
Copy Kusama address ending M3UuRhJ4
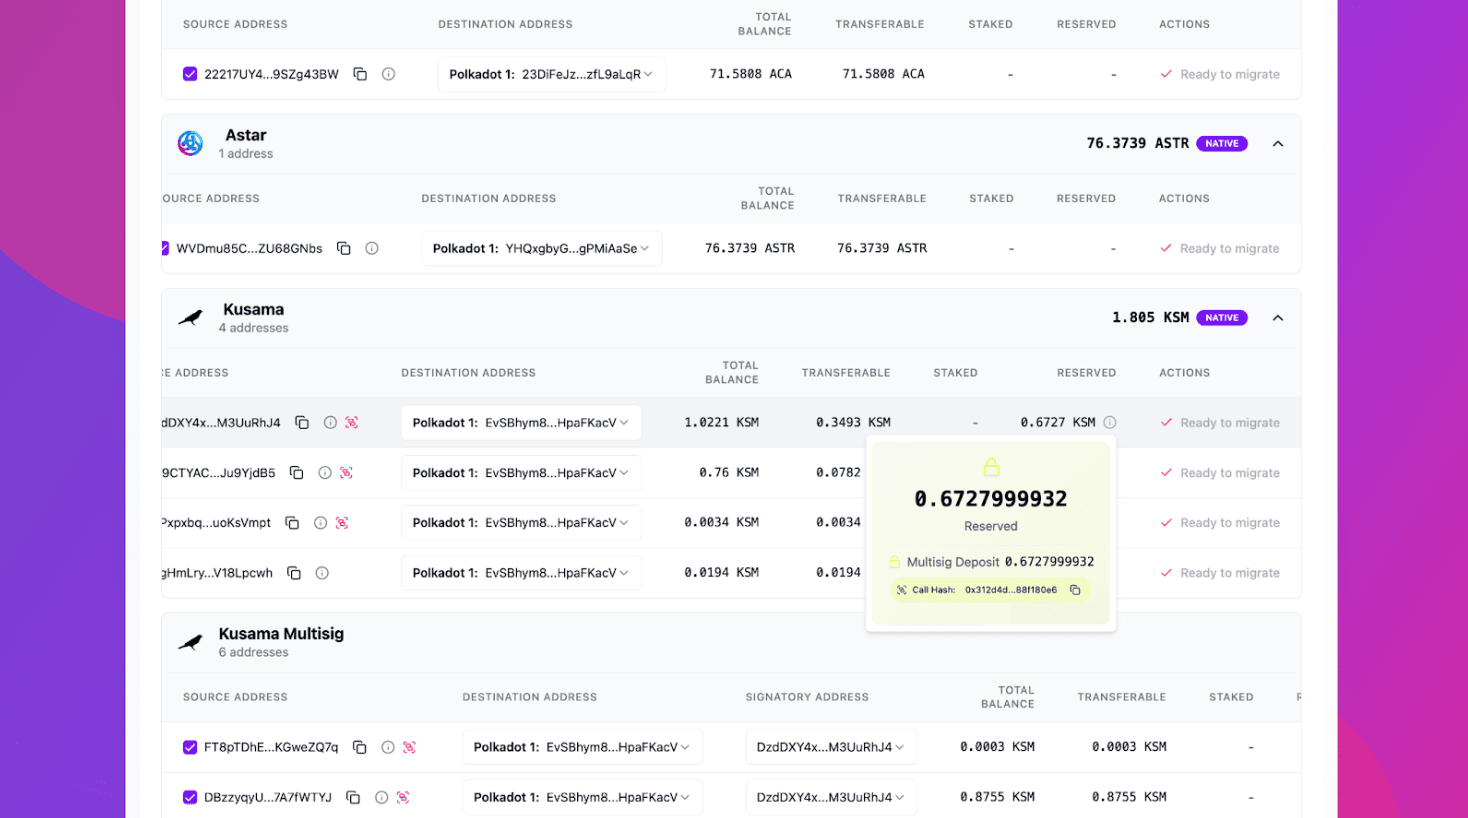pos(302,423)
